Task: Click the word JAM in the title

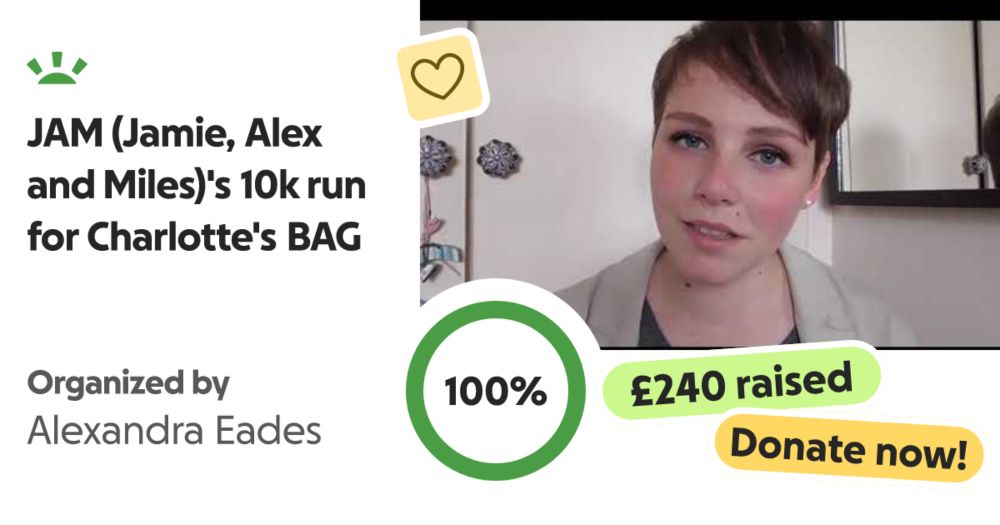Action: pyautogui.click(x=66, y=134)
